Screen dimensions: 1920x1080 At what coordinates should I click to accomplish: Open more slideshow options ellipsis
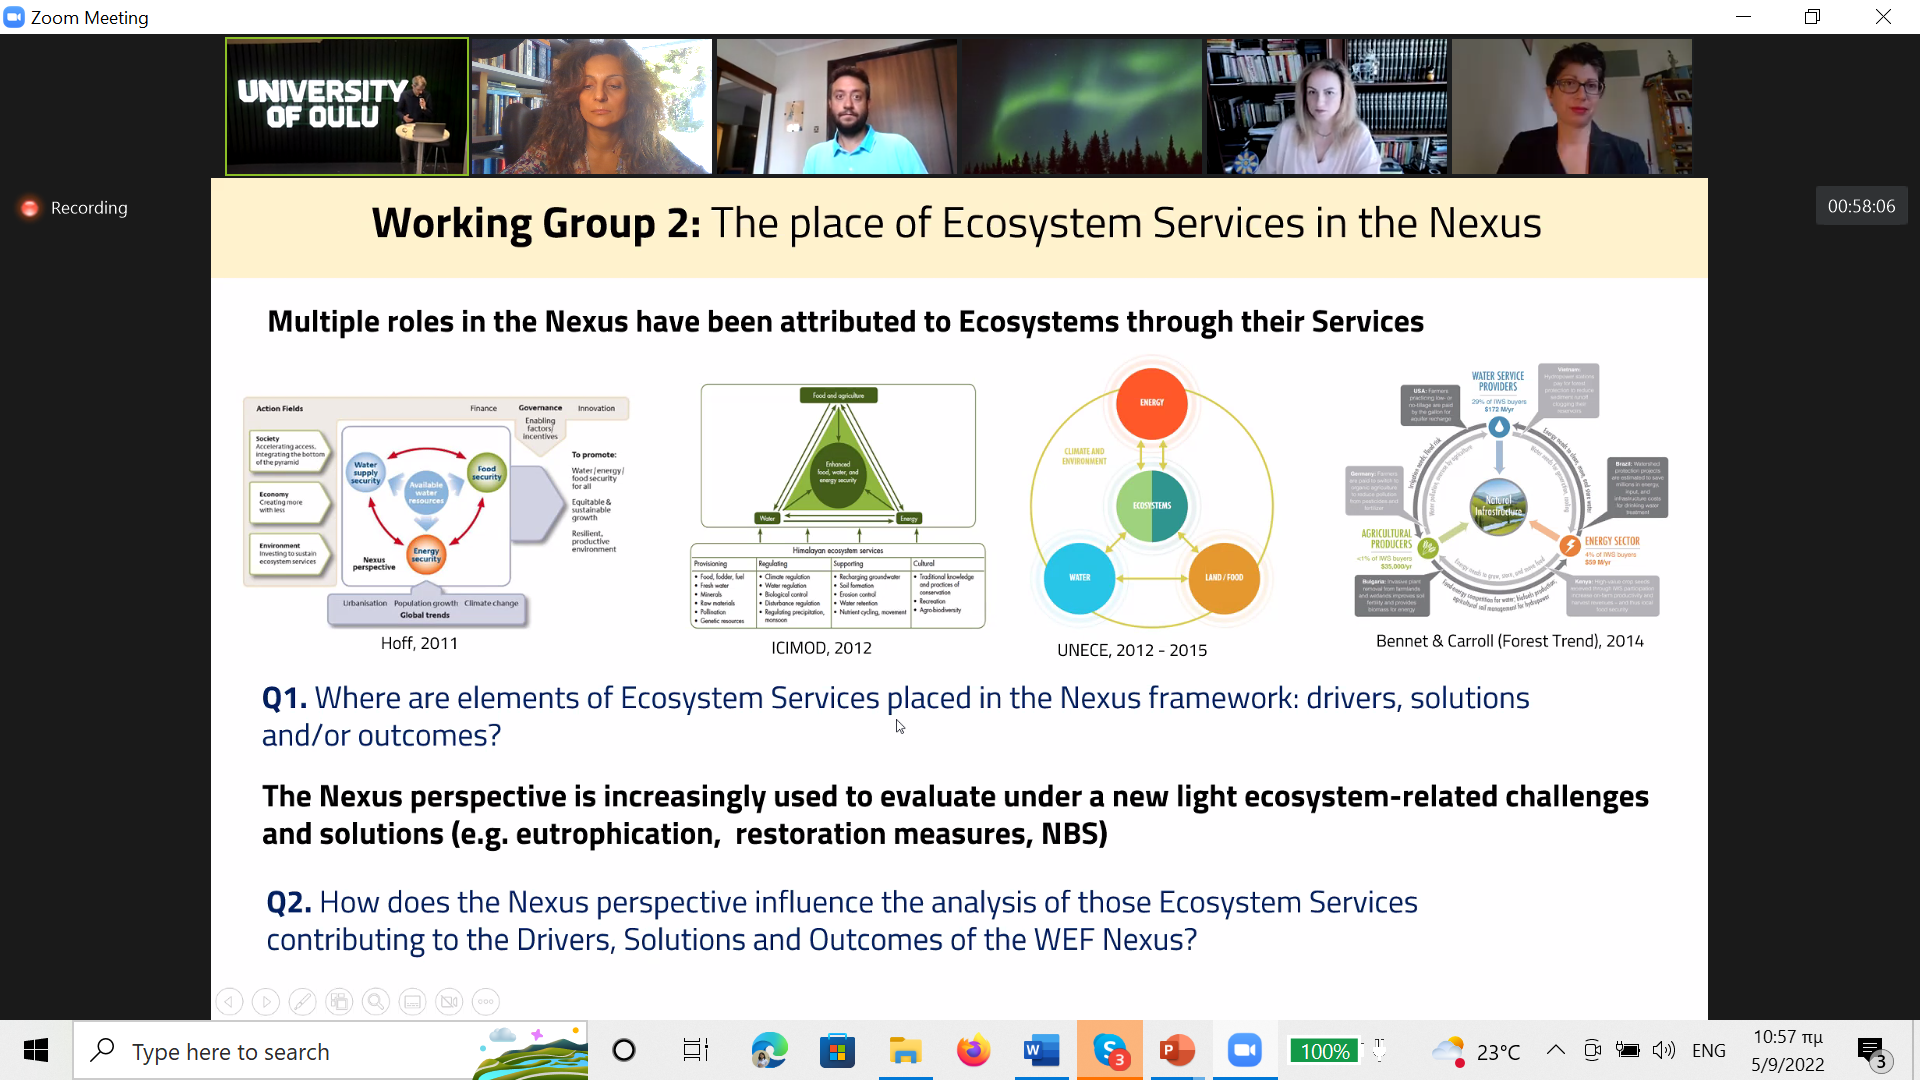(x=486, y=1001)
